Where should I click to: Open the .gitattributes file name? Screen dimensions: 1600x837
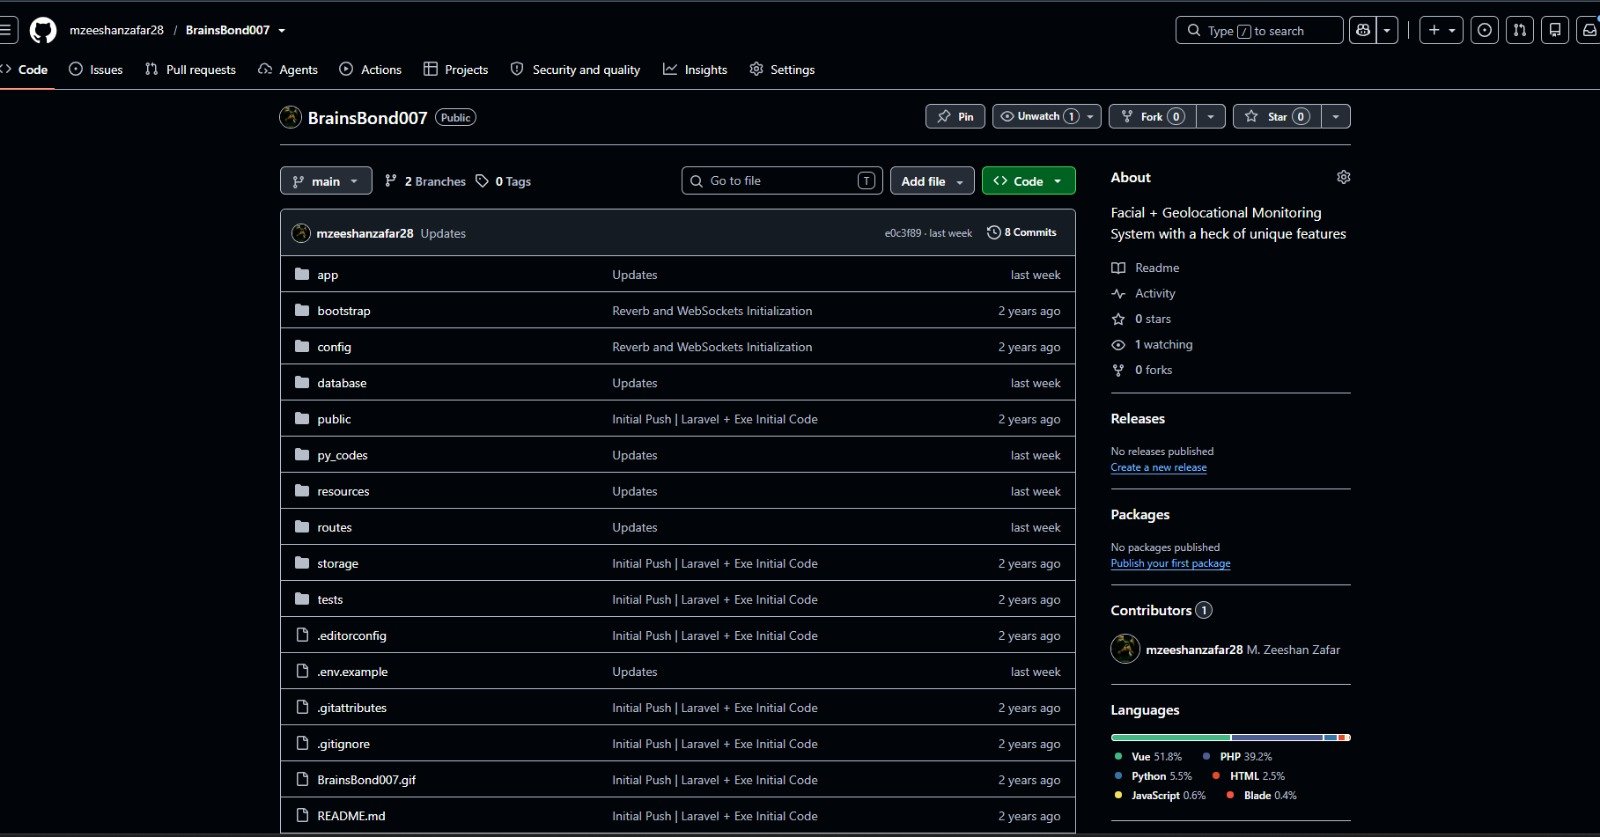(352, 708)
